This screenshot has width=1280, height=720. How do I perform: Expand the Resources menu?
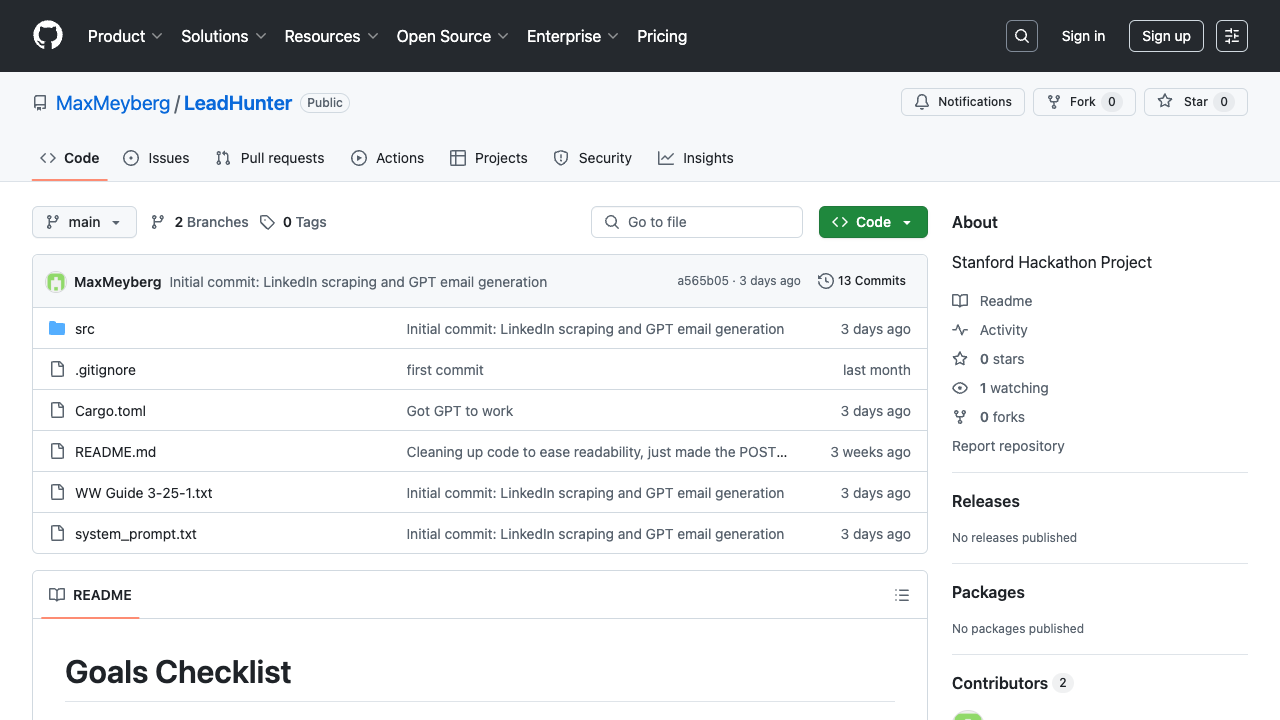[x=331, y=36]
